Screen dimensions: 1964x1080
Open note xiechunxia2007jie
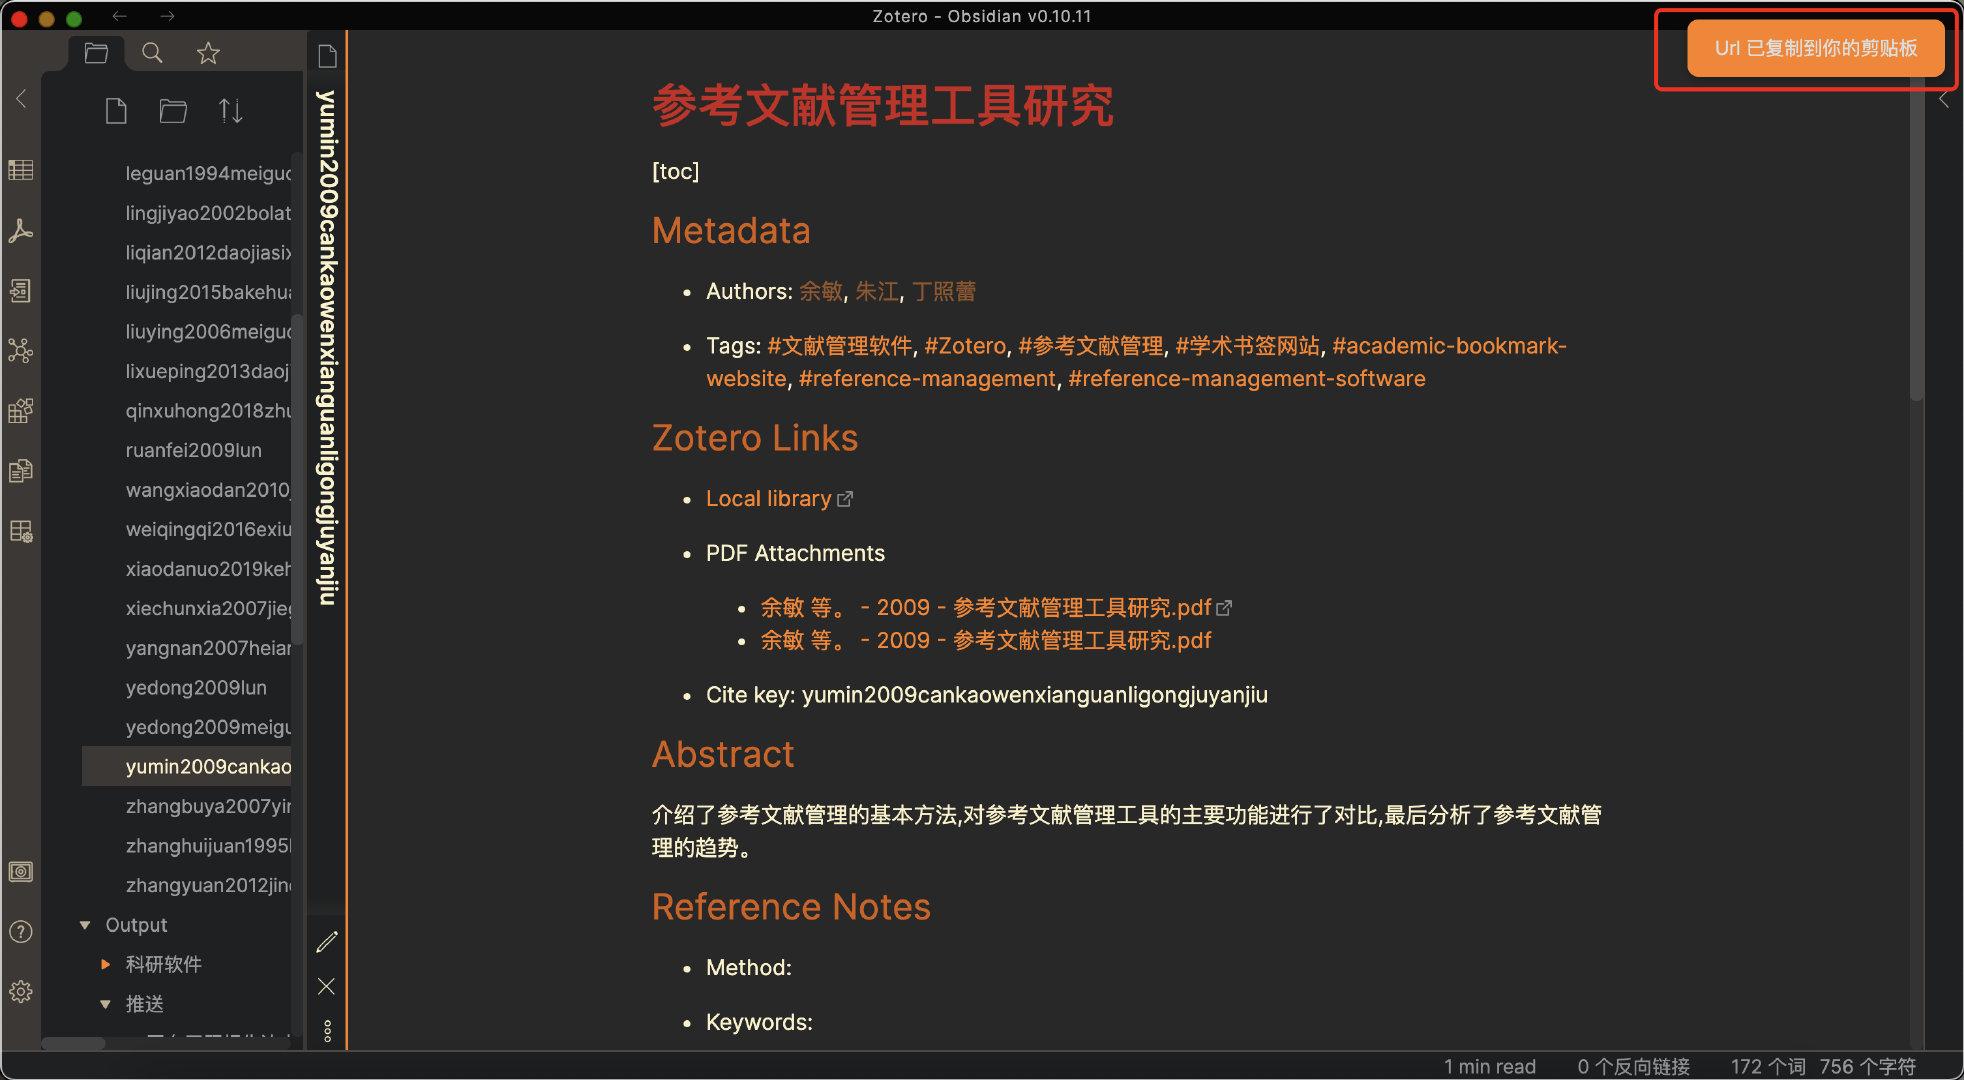[208, 608]
